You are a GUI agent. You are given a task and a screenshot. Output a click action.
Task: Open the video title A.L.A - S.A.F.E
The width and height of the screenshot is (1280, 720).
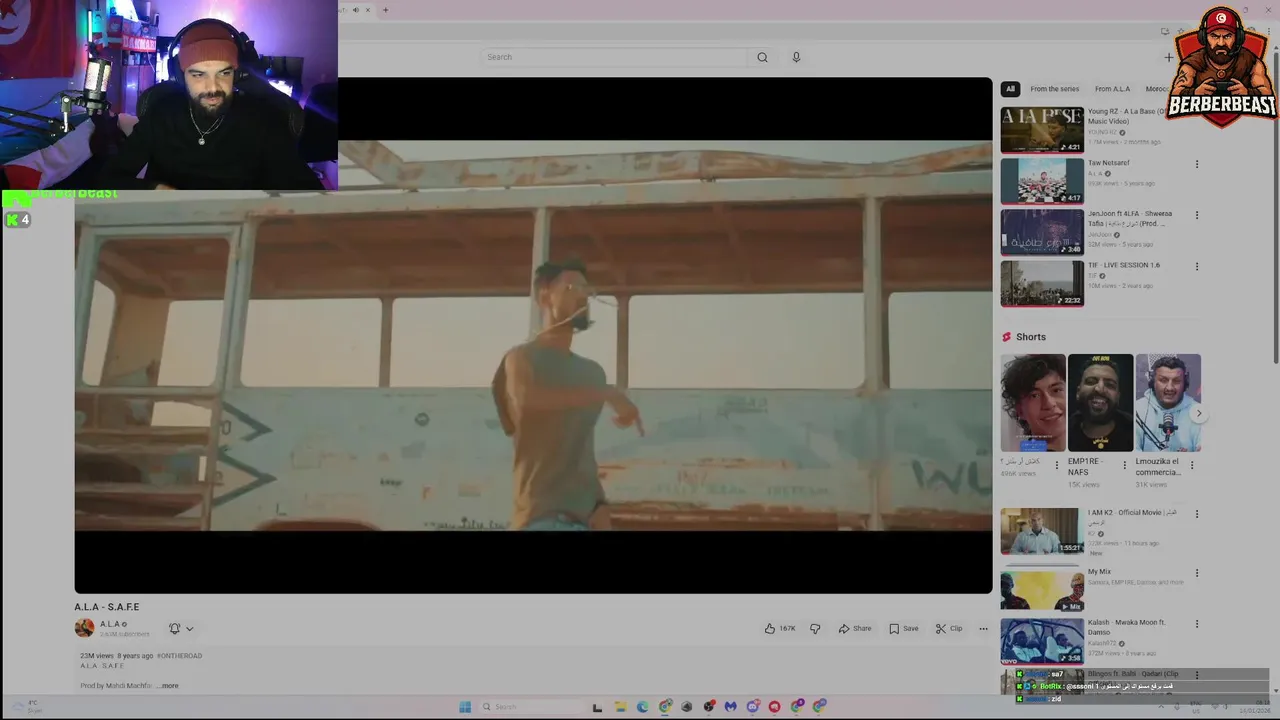point(107,607)
